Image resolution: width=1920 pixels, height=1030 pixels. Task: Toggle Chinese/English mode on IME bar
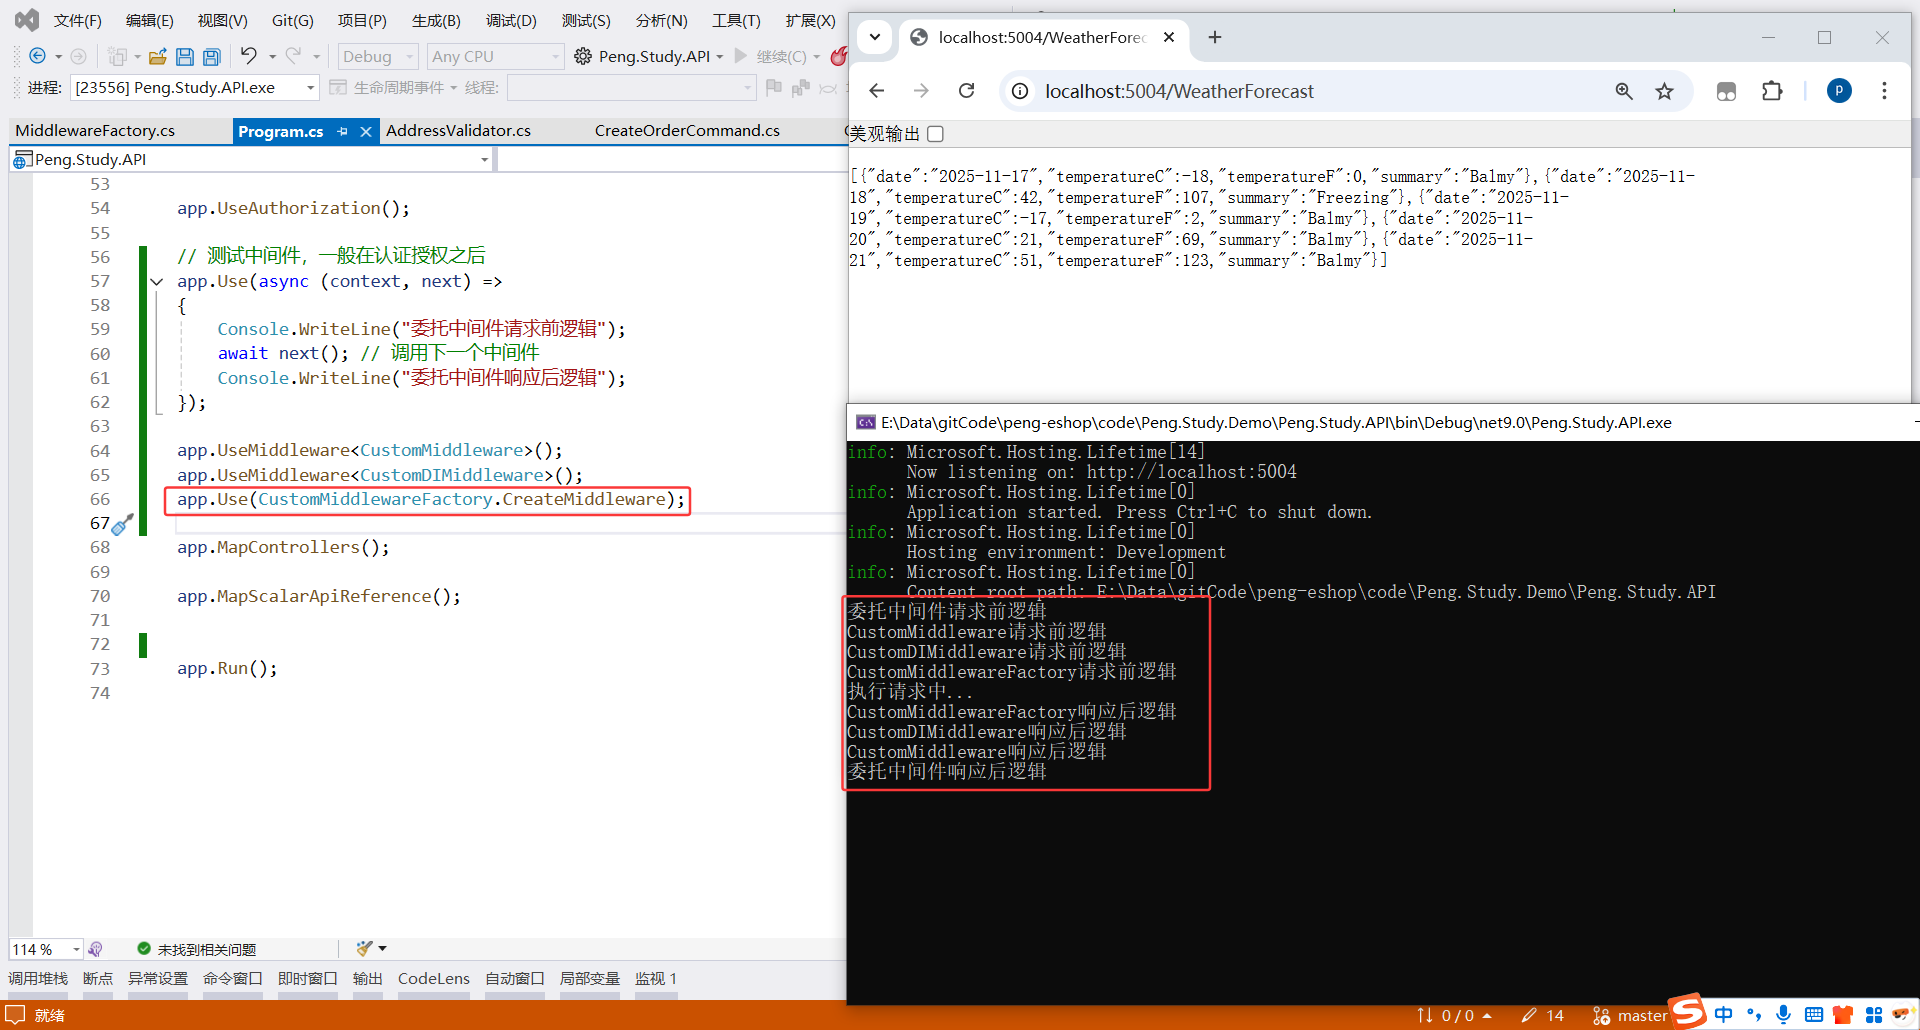pos(1723,1015)
